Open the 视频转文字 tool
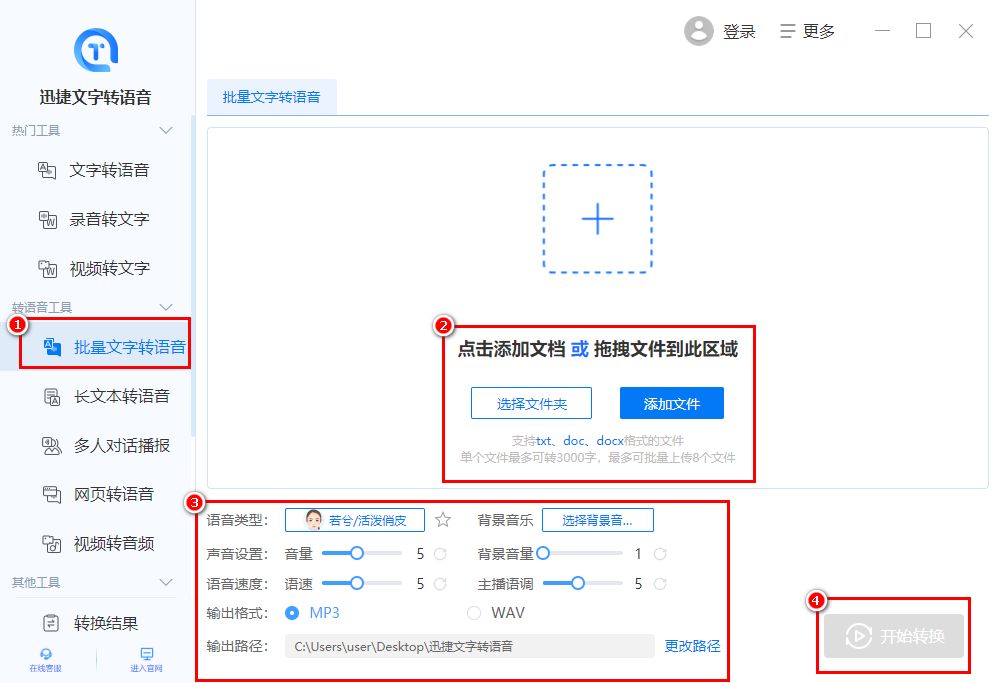This screenshot has width=999, height=683. (96, 268)
